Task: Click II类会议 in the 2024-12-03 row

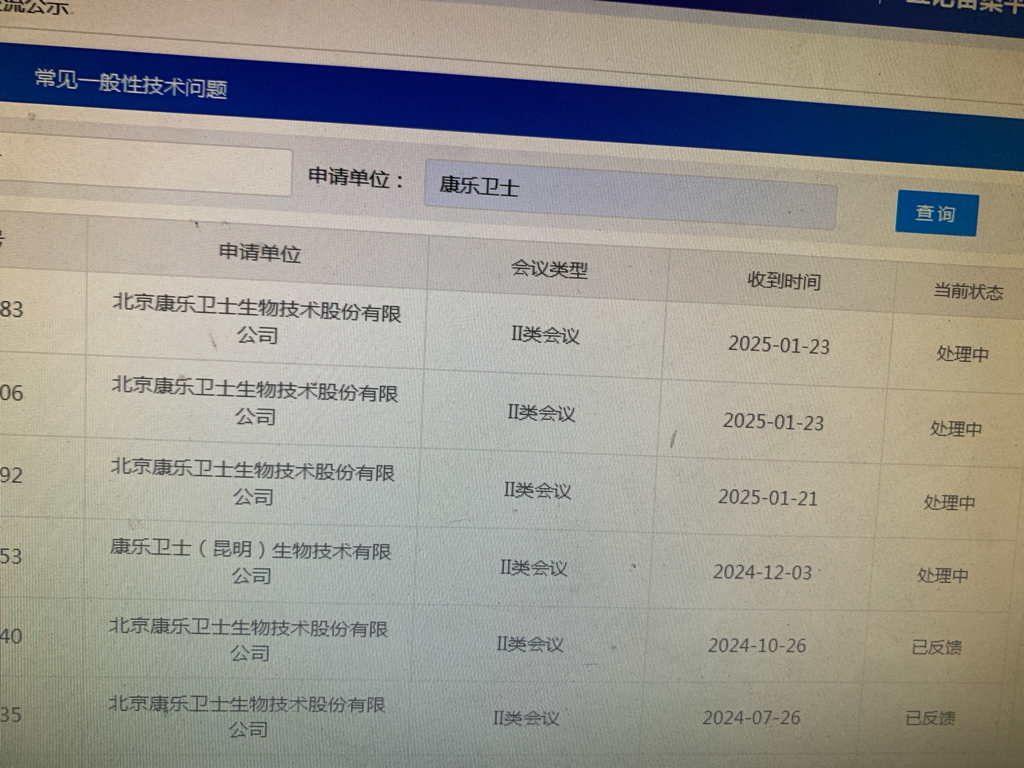Action: coord(534,568)
